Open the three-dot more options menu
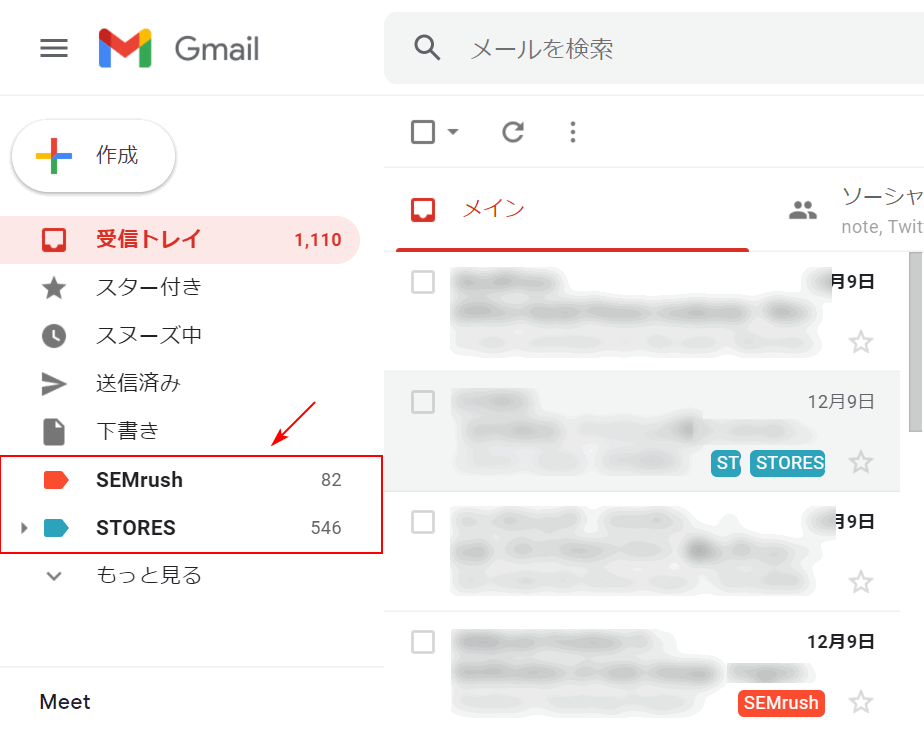This screenshot has height=730, width=924. 573,132
